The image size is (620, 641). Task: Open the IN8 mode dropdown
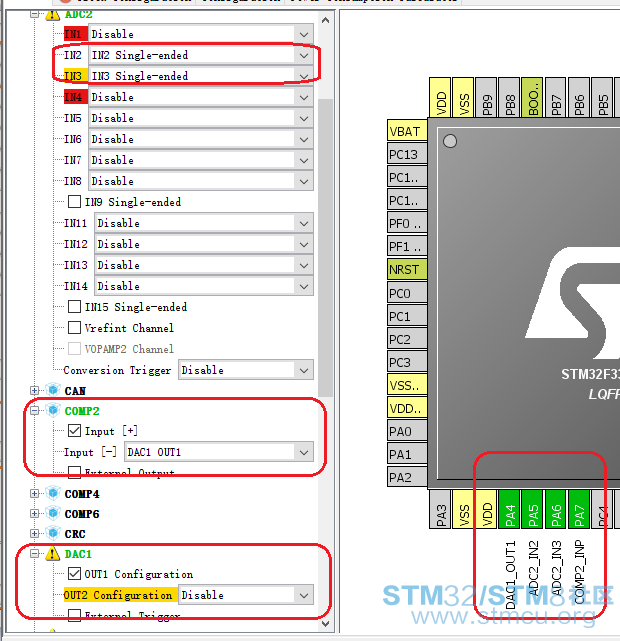(x=201, y=181)
